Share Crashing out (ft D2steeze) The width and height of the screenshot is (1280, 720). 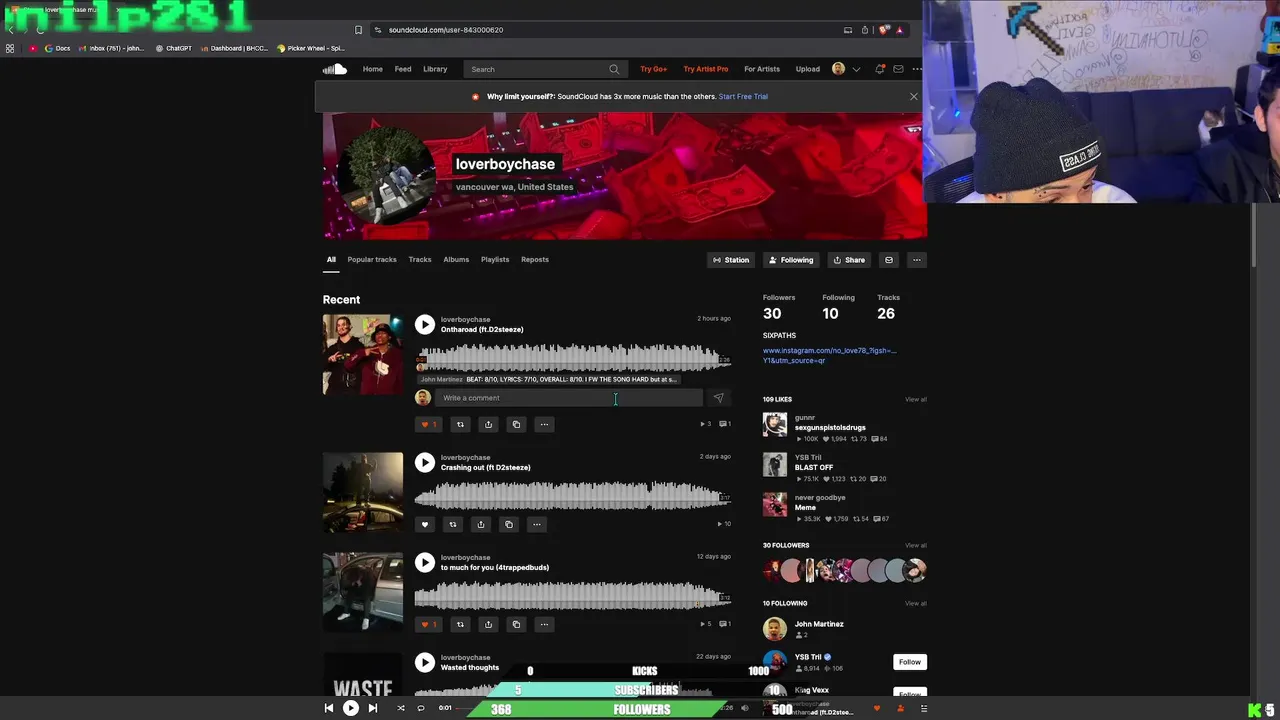480,524
